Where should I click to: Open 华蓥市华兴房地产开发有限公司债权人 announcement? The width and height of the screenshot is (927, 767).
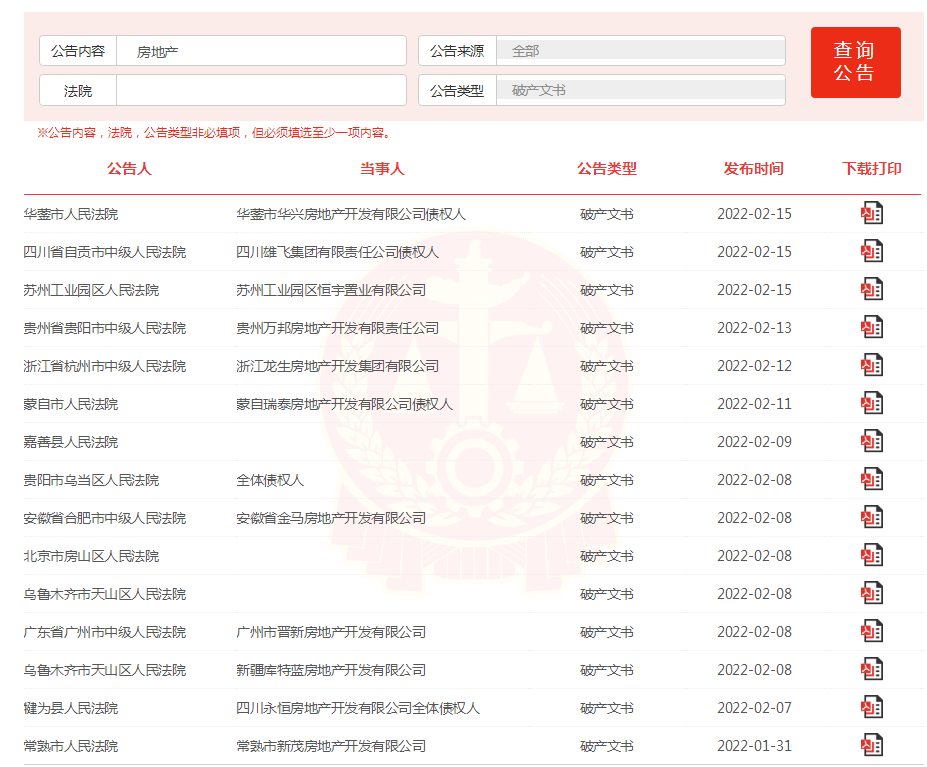coord(351,214)
